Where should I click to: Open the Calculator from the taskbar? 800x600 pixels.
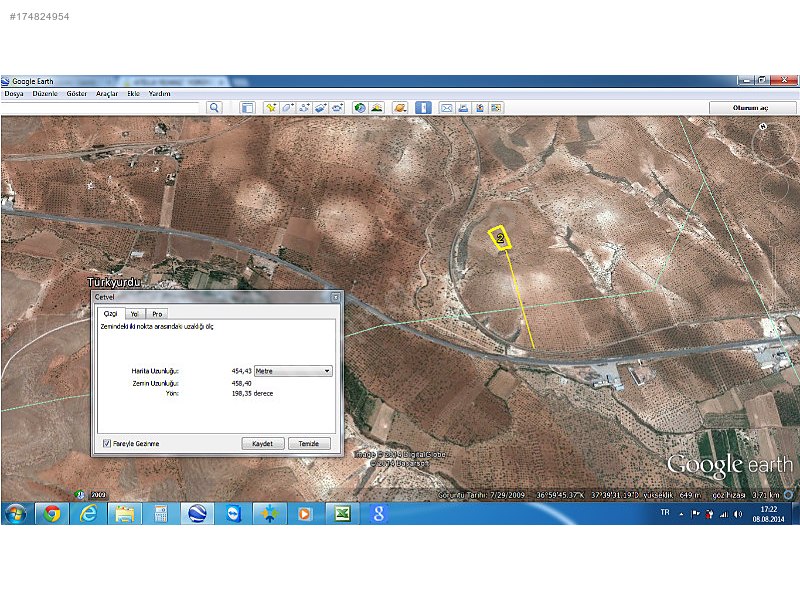[161, 513]
